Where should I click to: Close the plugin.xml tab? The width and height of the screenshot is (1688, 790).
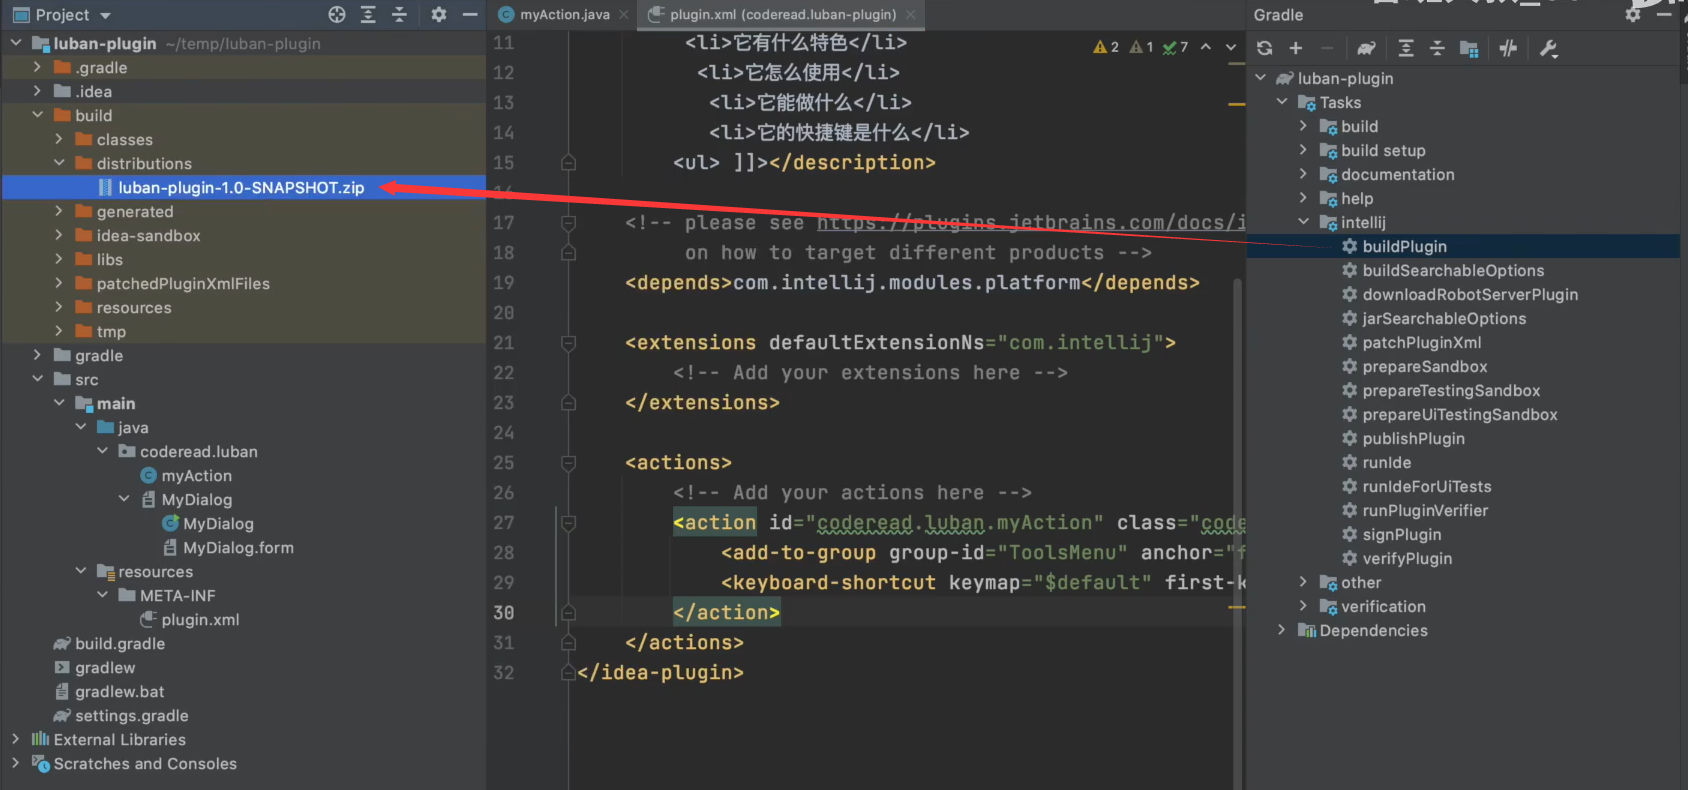tap(910, 14)
